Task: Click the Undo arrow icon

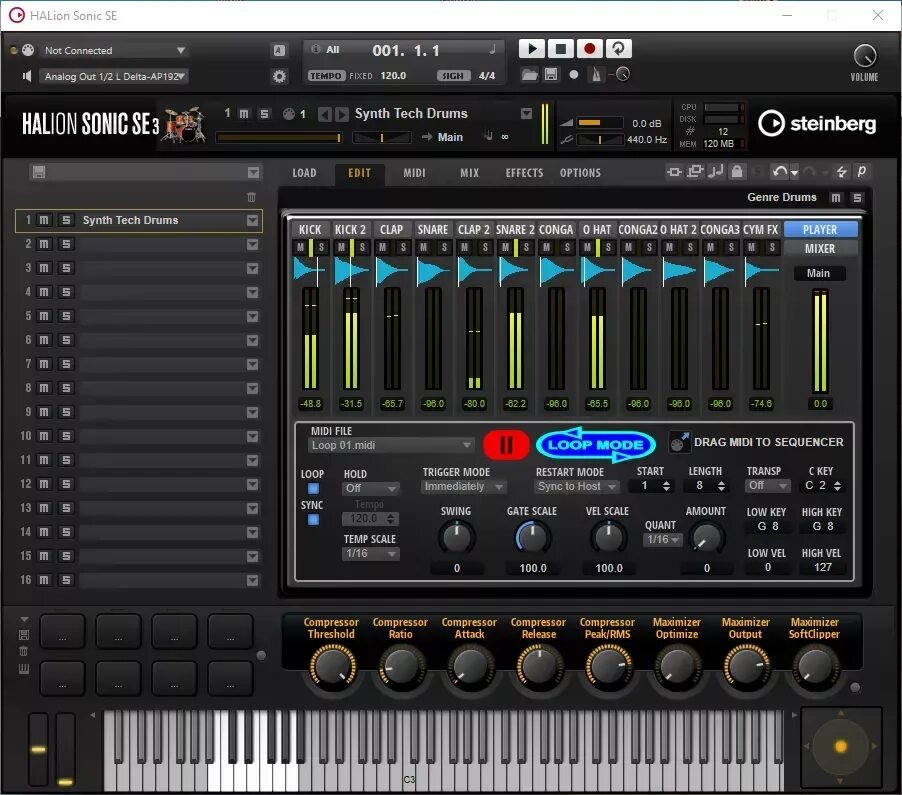Action: coord(779,171)
